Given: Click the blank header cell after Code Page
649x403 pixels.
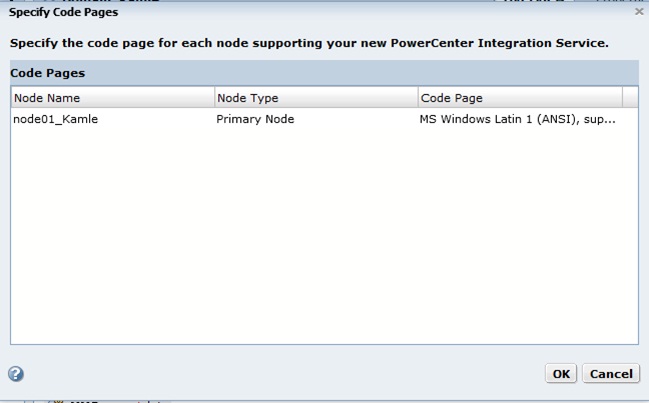Looking at the screenshot, I should click(x=630, y=98).
